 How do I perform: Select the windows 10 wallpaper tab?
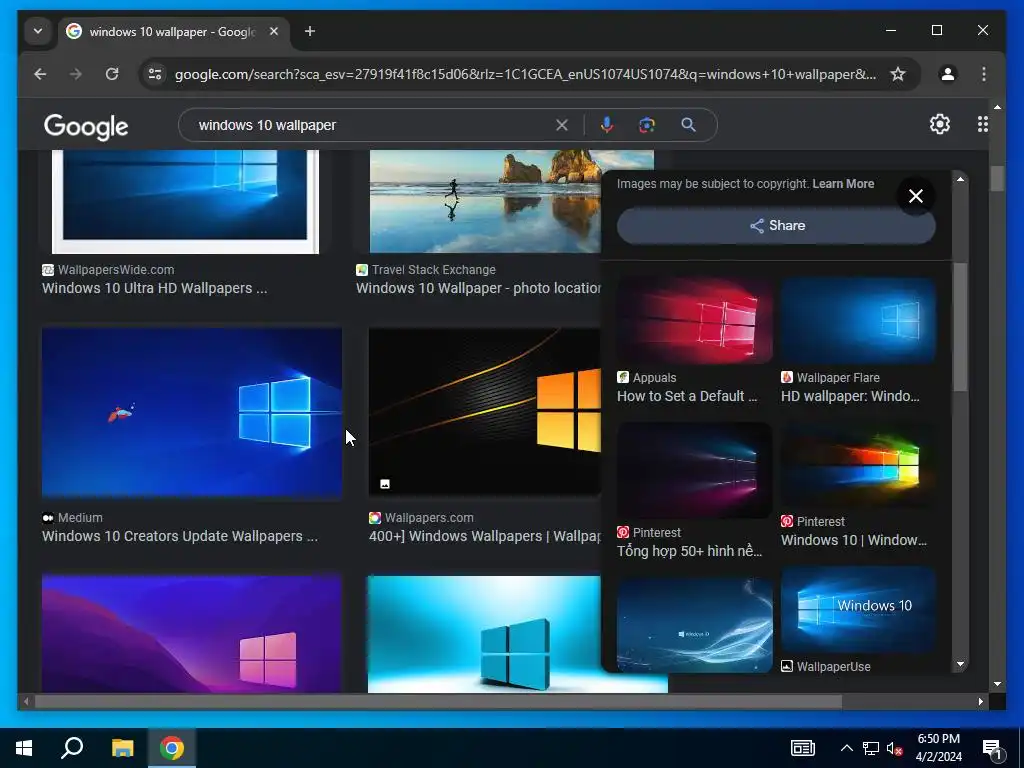coord(172,31)
